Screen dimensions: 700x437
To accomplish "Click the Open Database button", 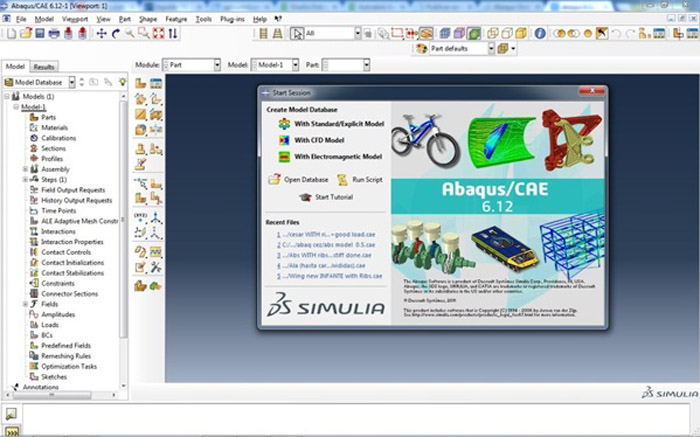I will (298, 179).
